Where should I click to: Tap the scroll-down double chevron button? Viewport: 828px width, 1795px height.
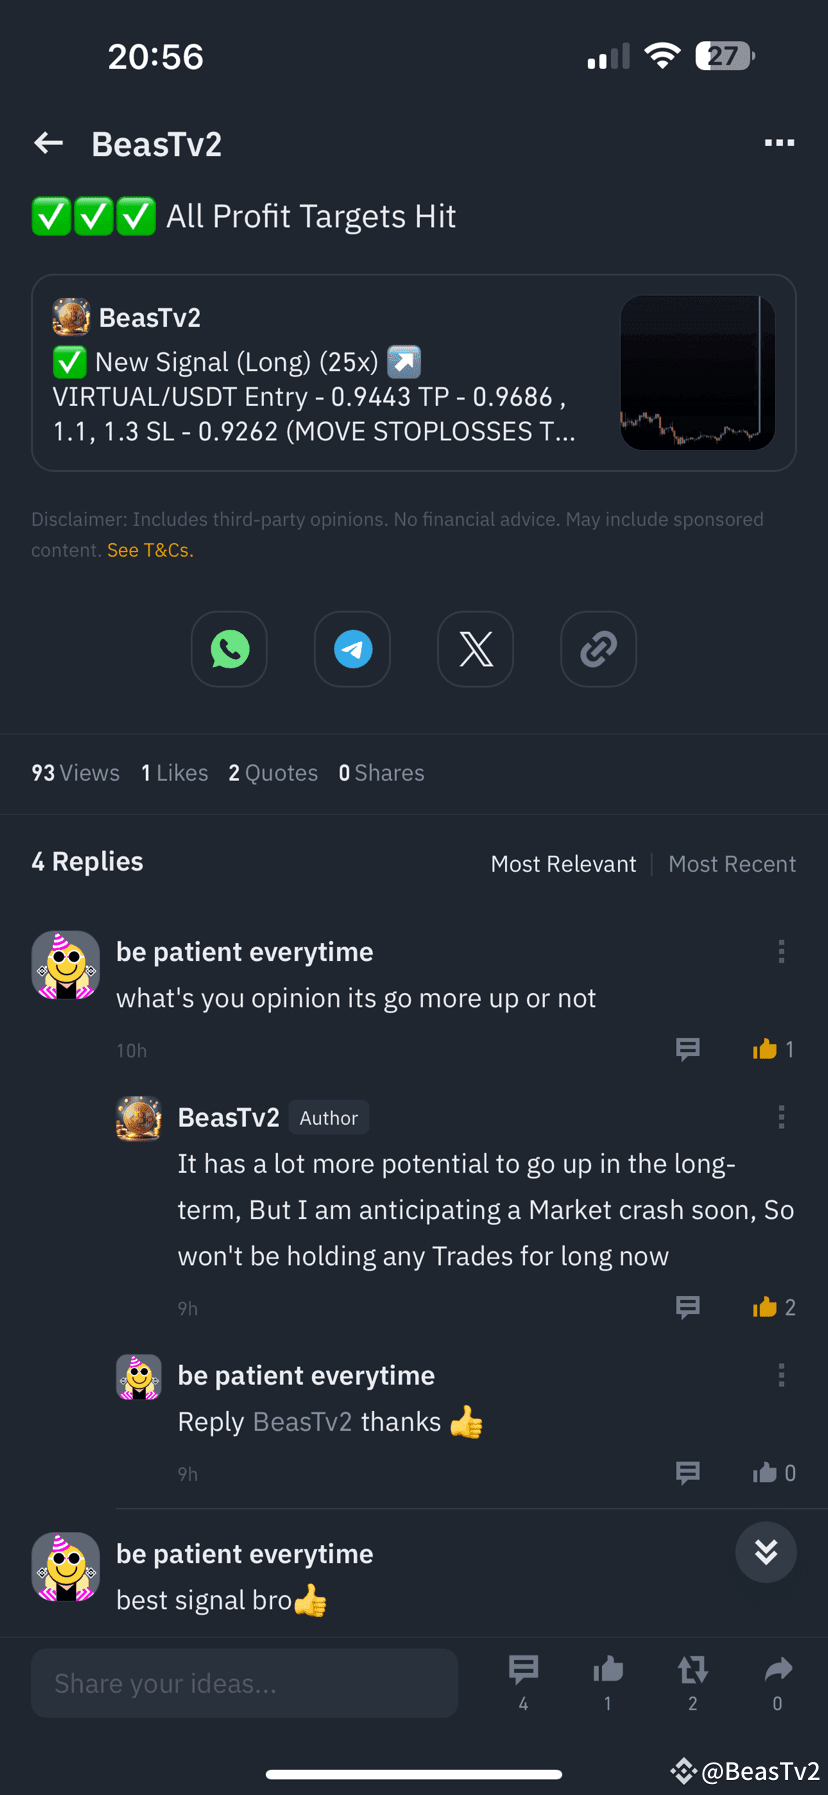pyautogui.click(x=766, y=1552)
